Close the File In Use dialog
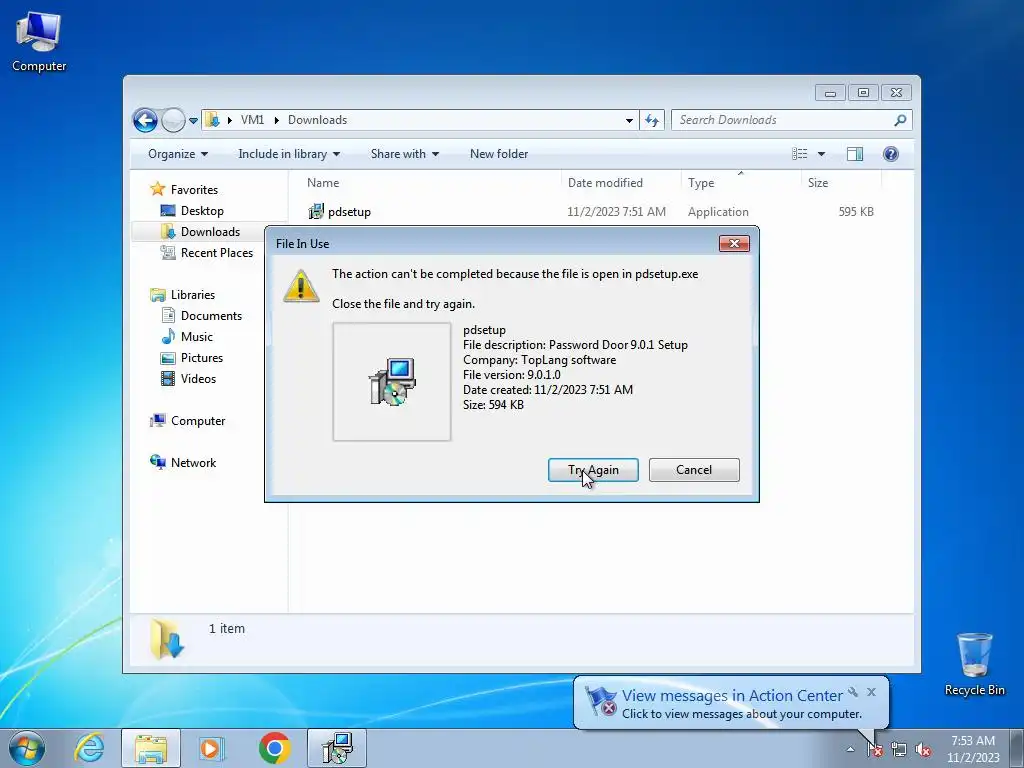Viewport: 1024px width, 768px height. [734, 244]
